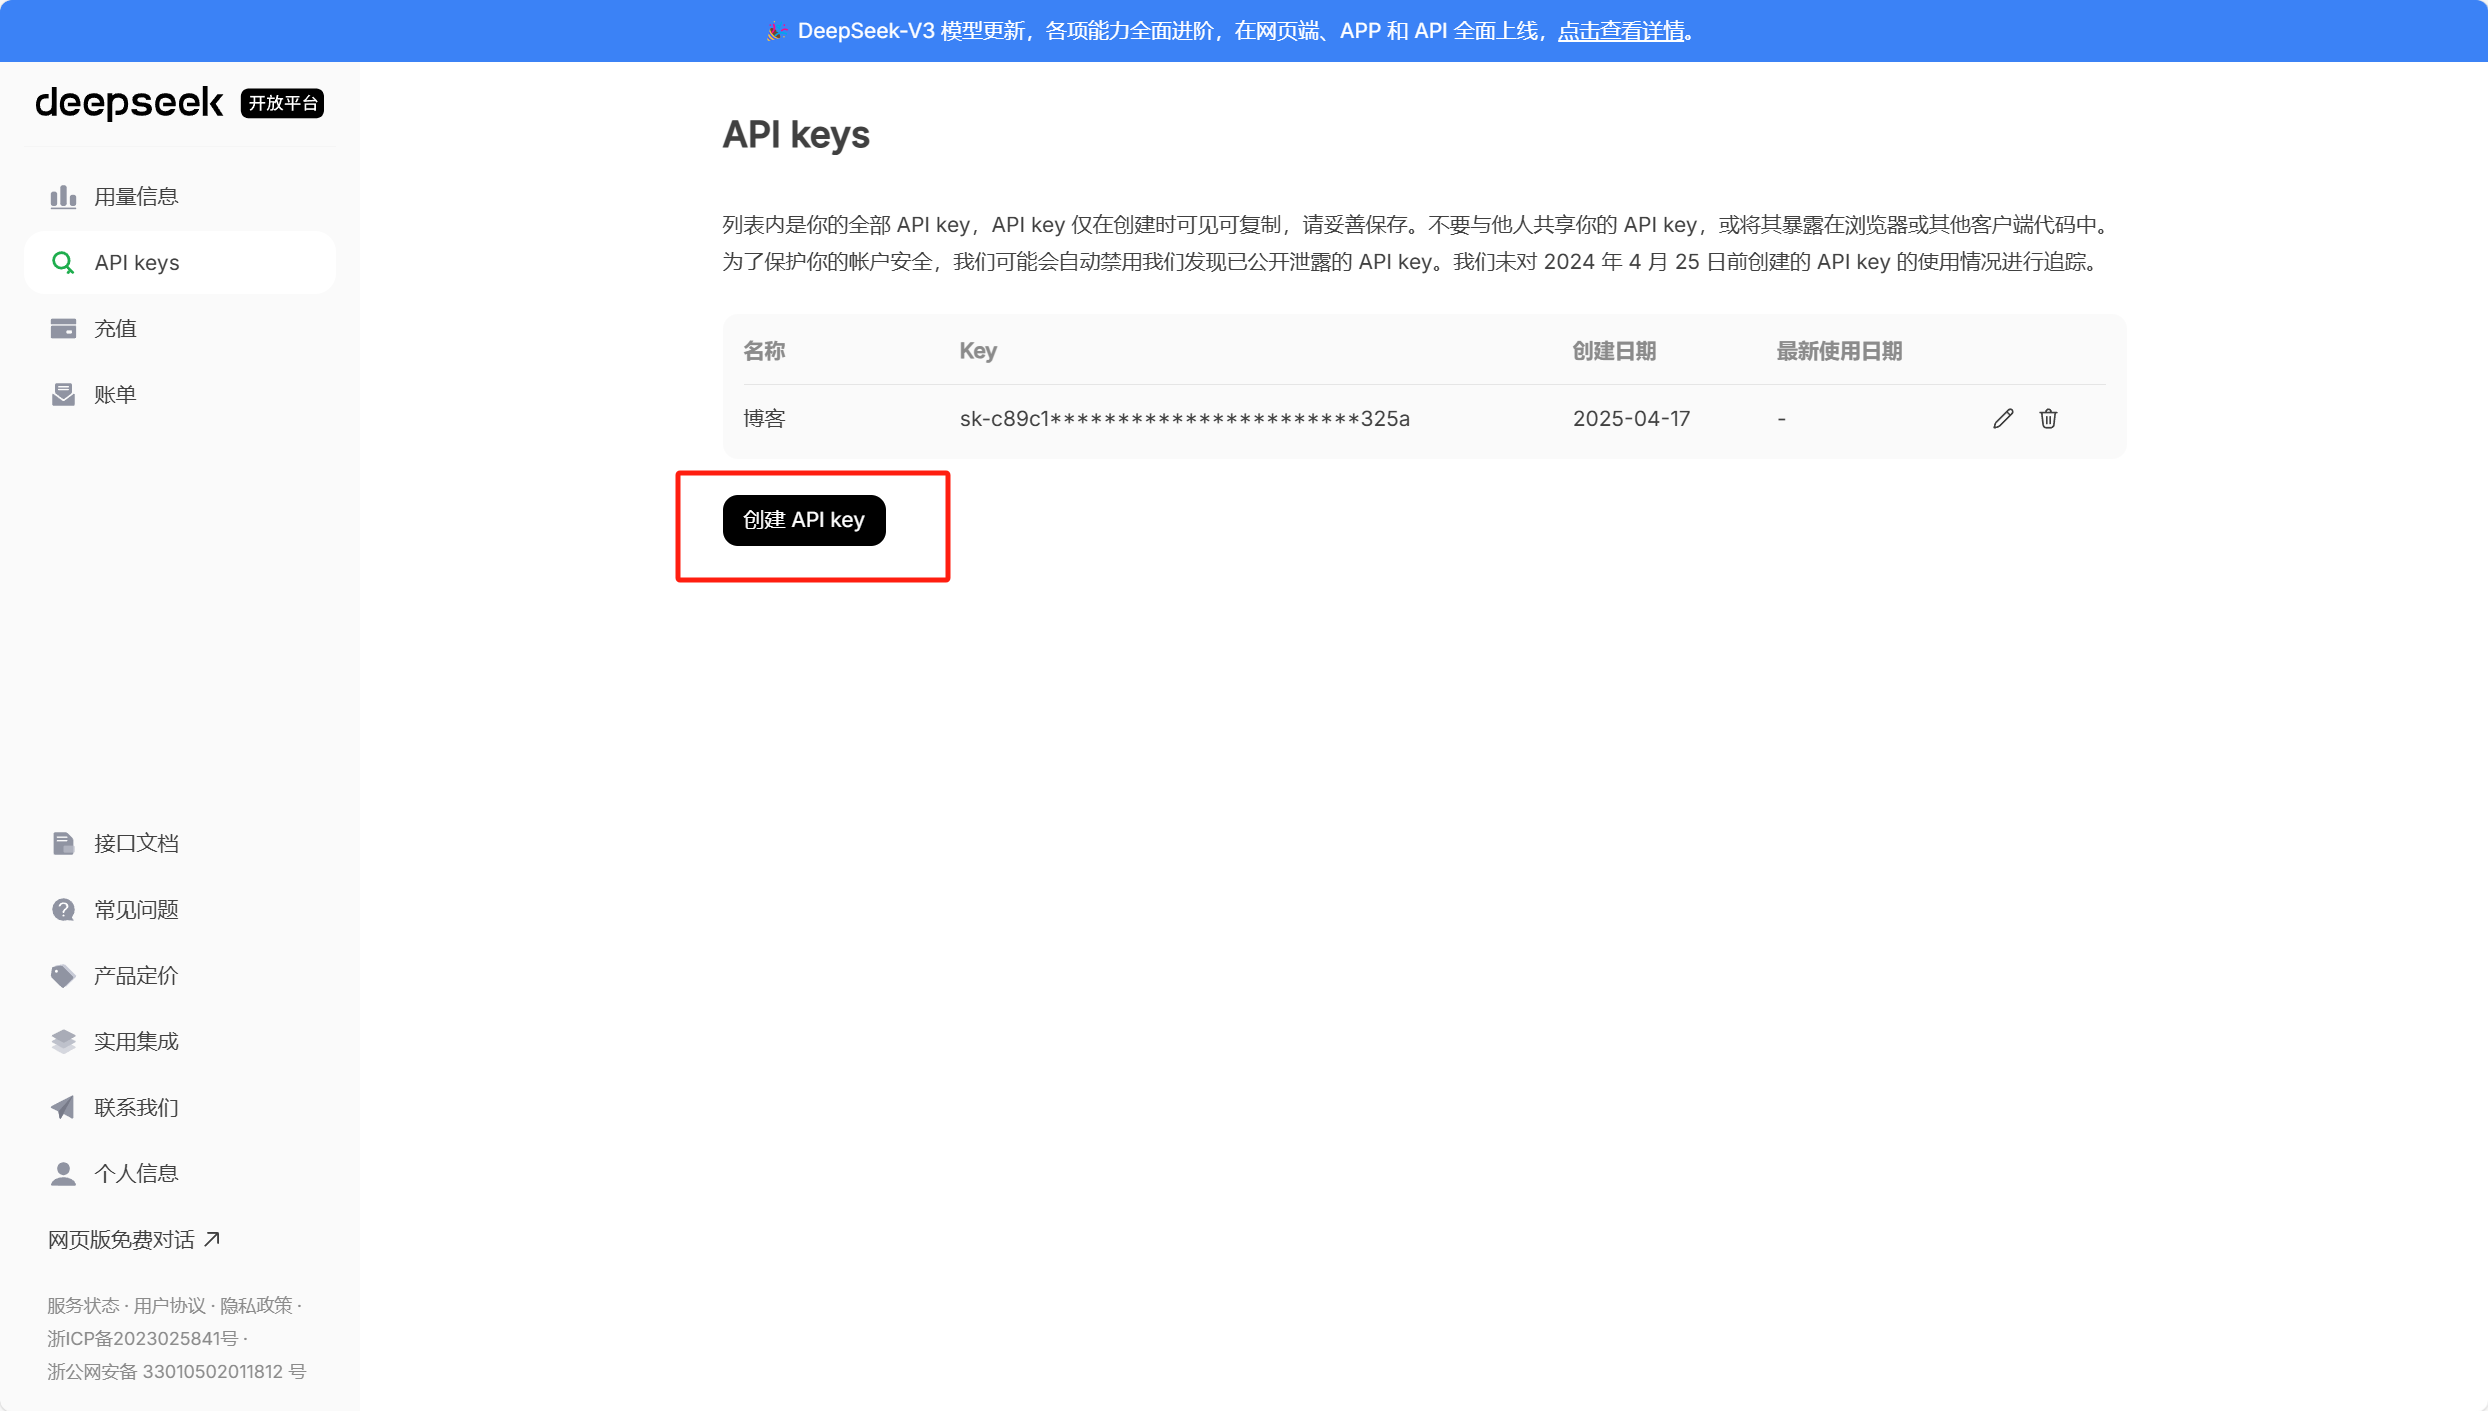Image resolution: width=2488 pixels, height=1411 pixels.
Task: Click the document icon beside 接口文档
Action: click(x=63, y=844)
